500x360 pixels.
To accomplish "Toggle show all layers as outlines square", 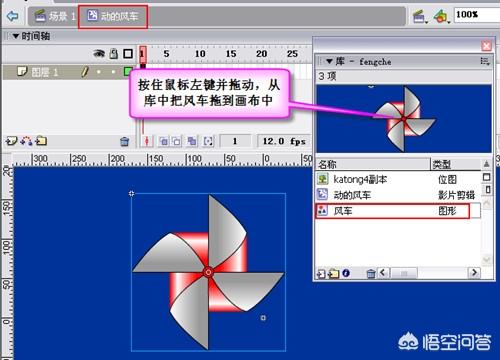I will (128, 53).
